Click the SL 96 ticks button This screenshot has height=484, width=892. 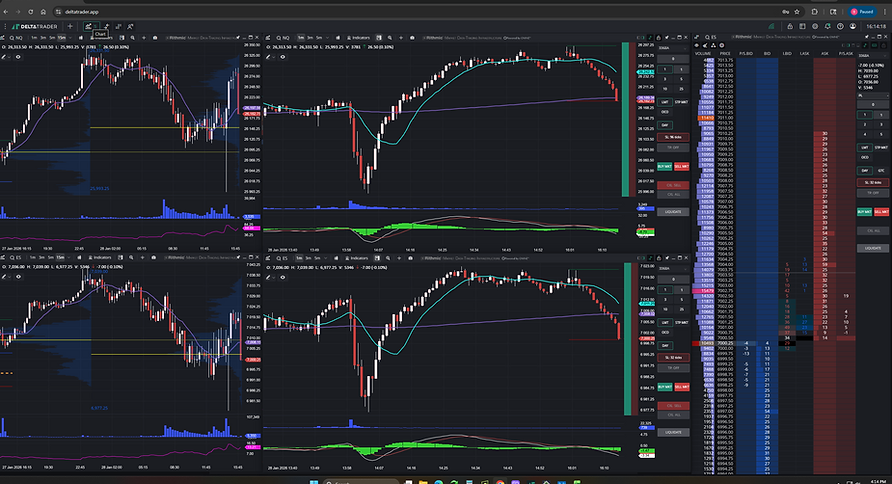coord(674,137)
